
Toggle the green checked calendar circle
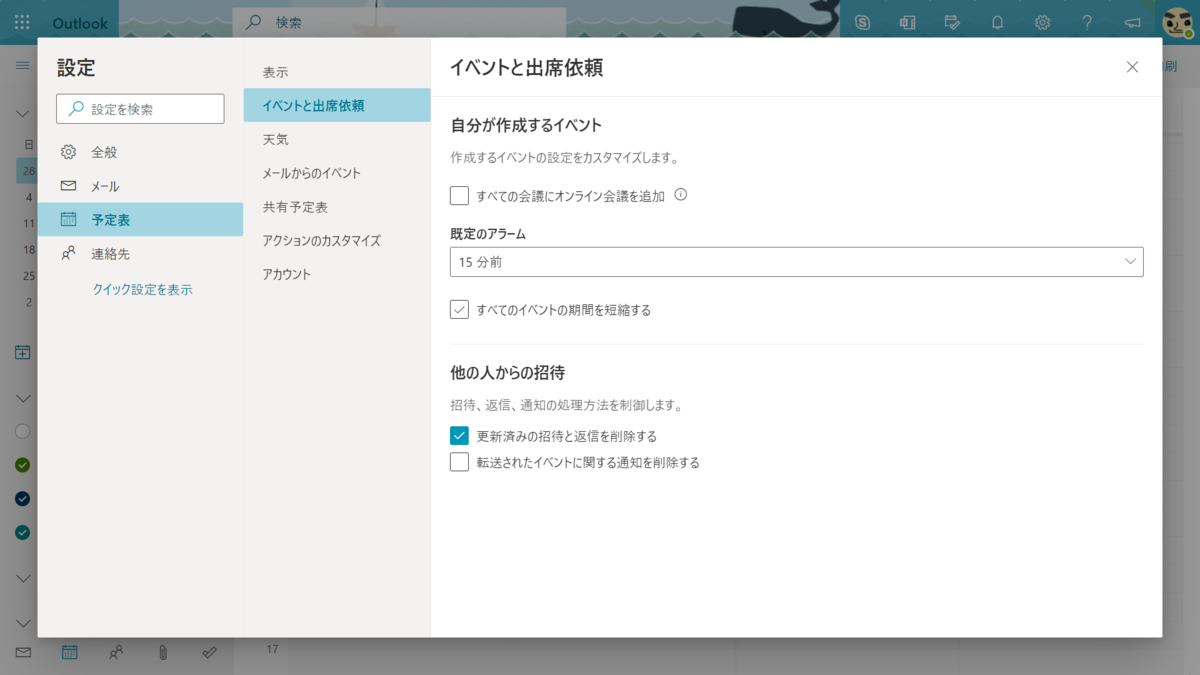click(22, 465)
